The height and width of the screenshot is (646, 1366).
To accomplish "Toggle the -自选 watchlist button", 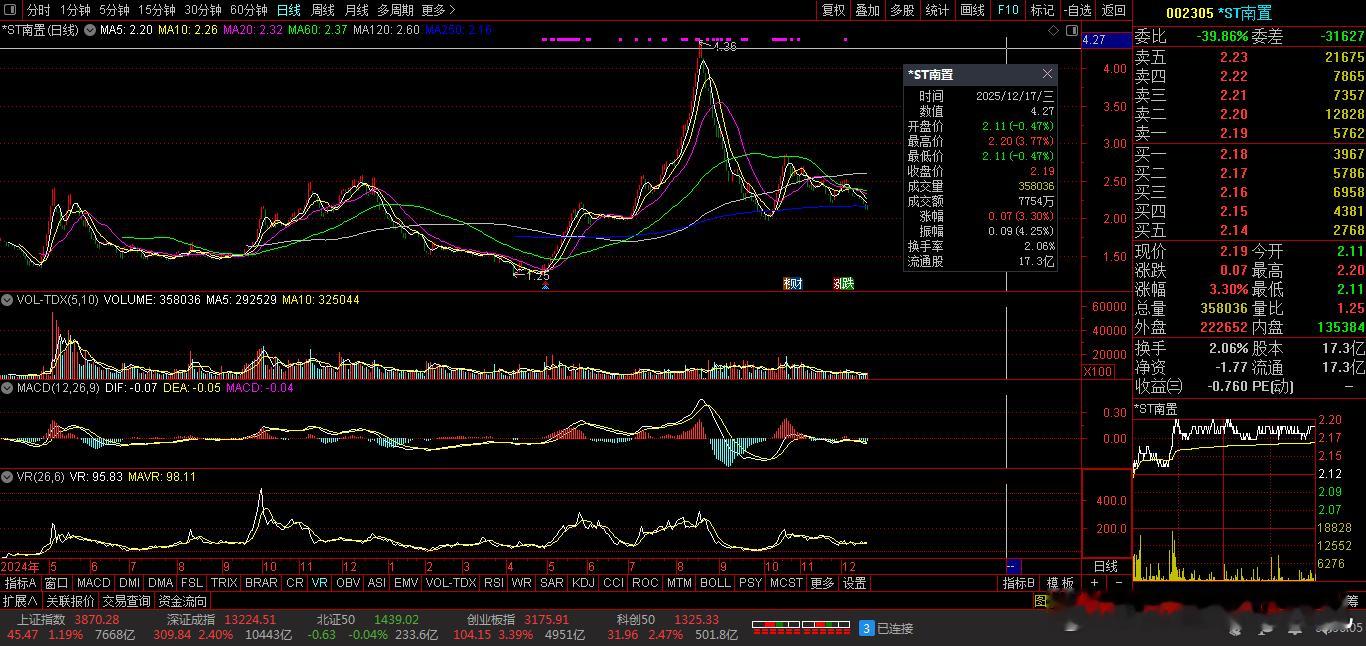I will point(1078,10).
